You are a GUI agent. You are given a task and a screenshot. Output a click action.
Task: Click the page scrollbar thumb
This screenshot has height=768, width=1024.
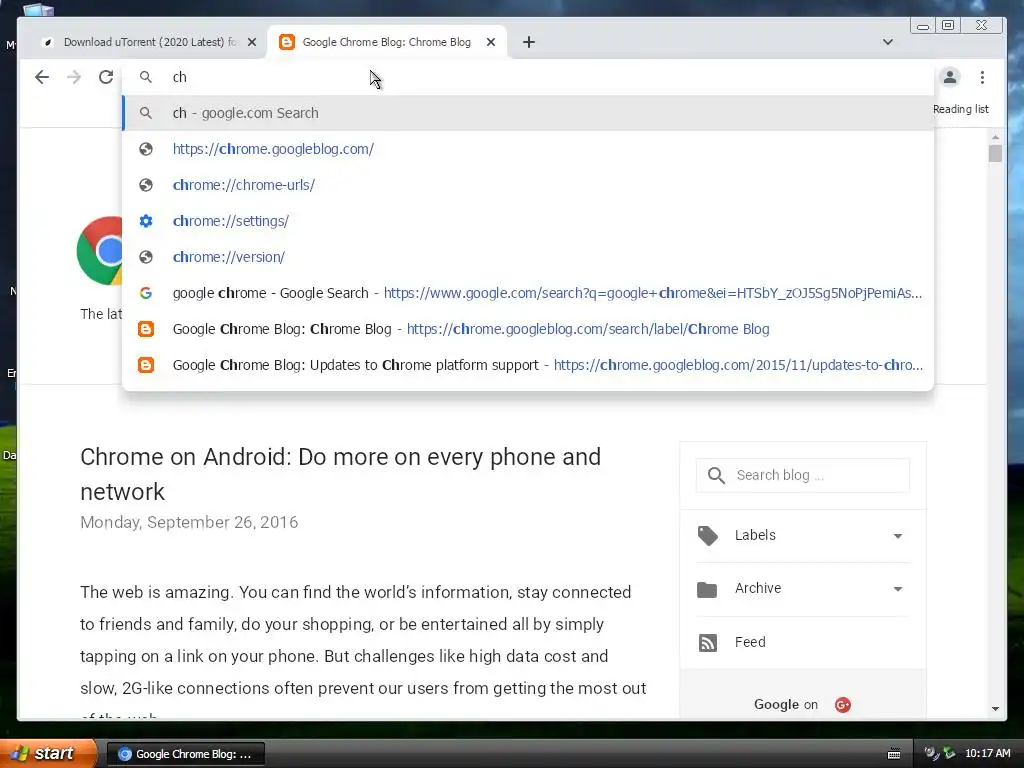point(995,153)
